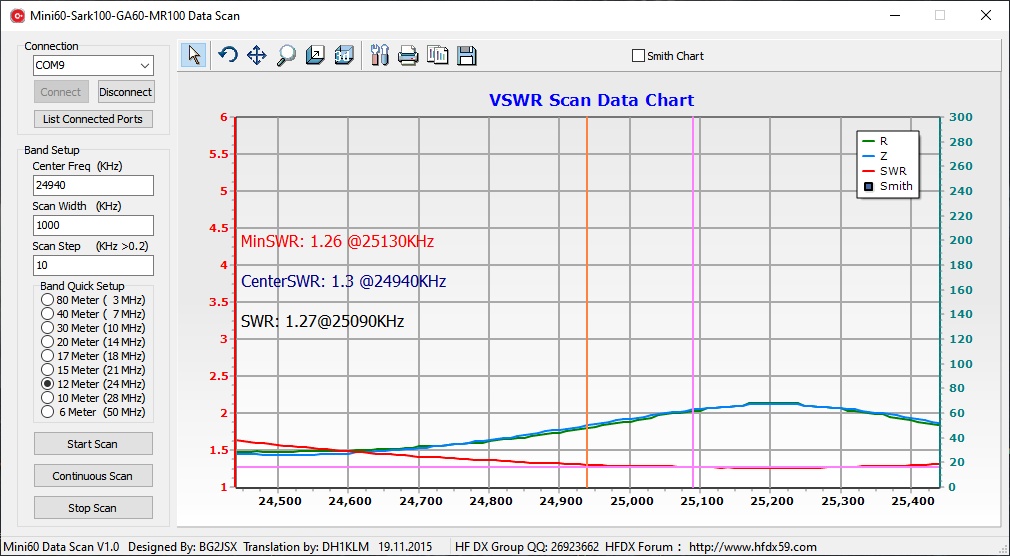Click the 24,500 x-axis label

point(278,501)
